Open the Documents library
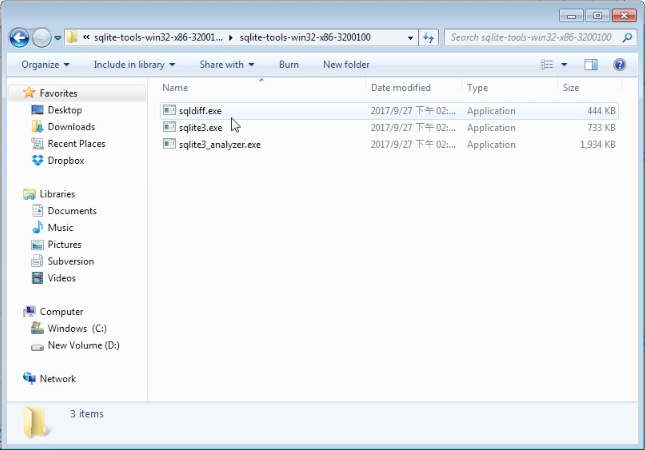Viewport: 645px width, 450px height. pyautogui.click(x=72, y=211)
